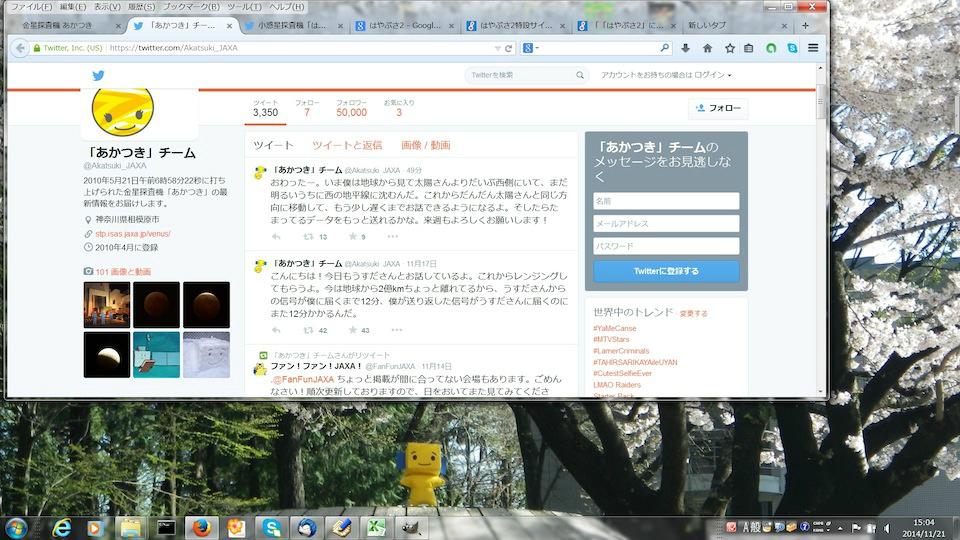
Task: Click the Twitterに登録する button
Action: (666, 271)
